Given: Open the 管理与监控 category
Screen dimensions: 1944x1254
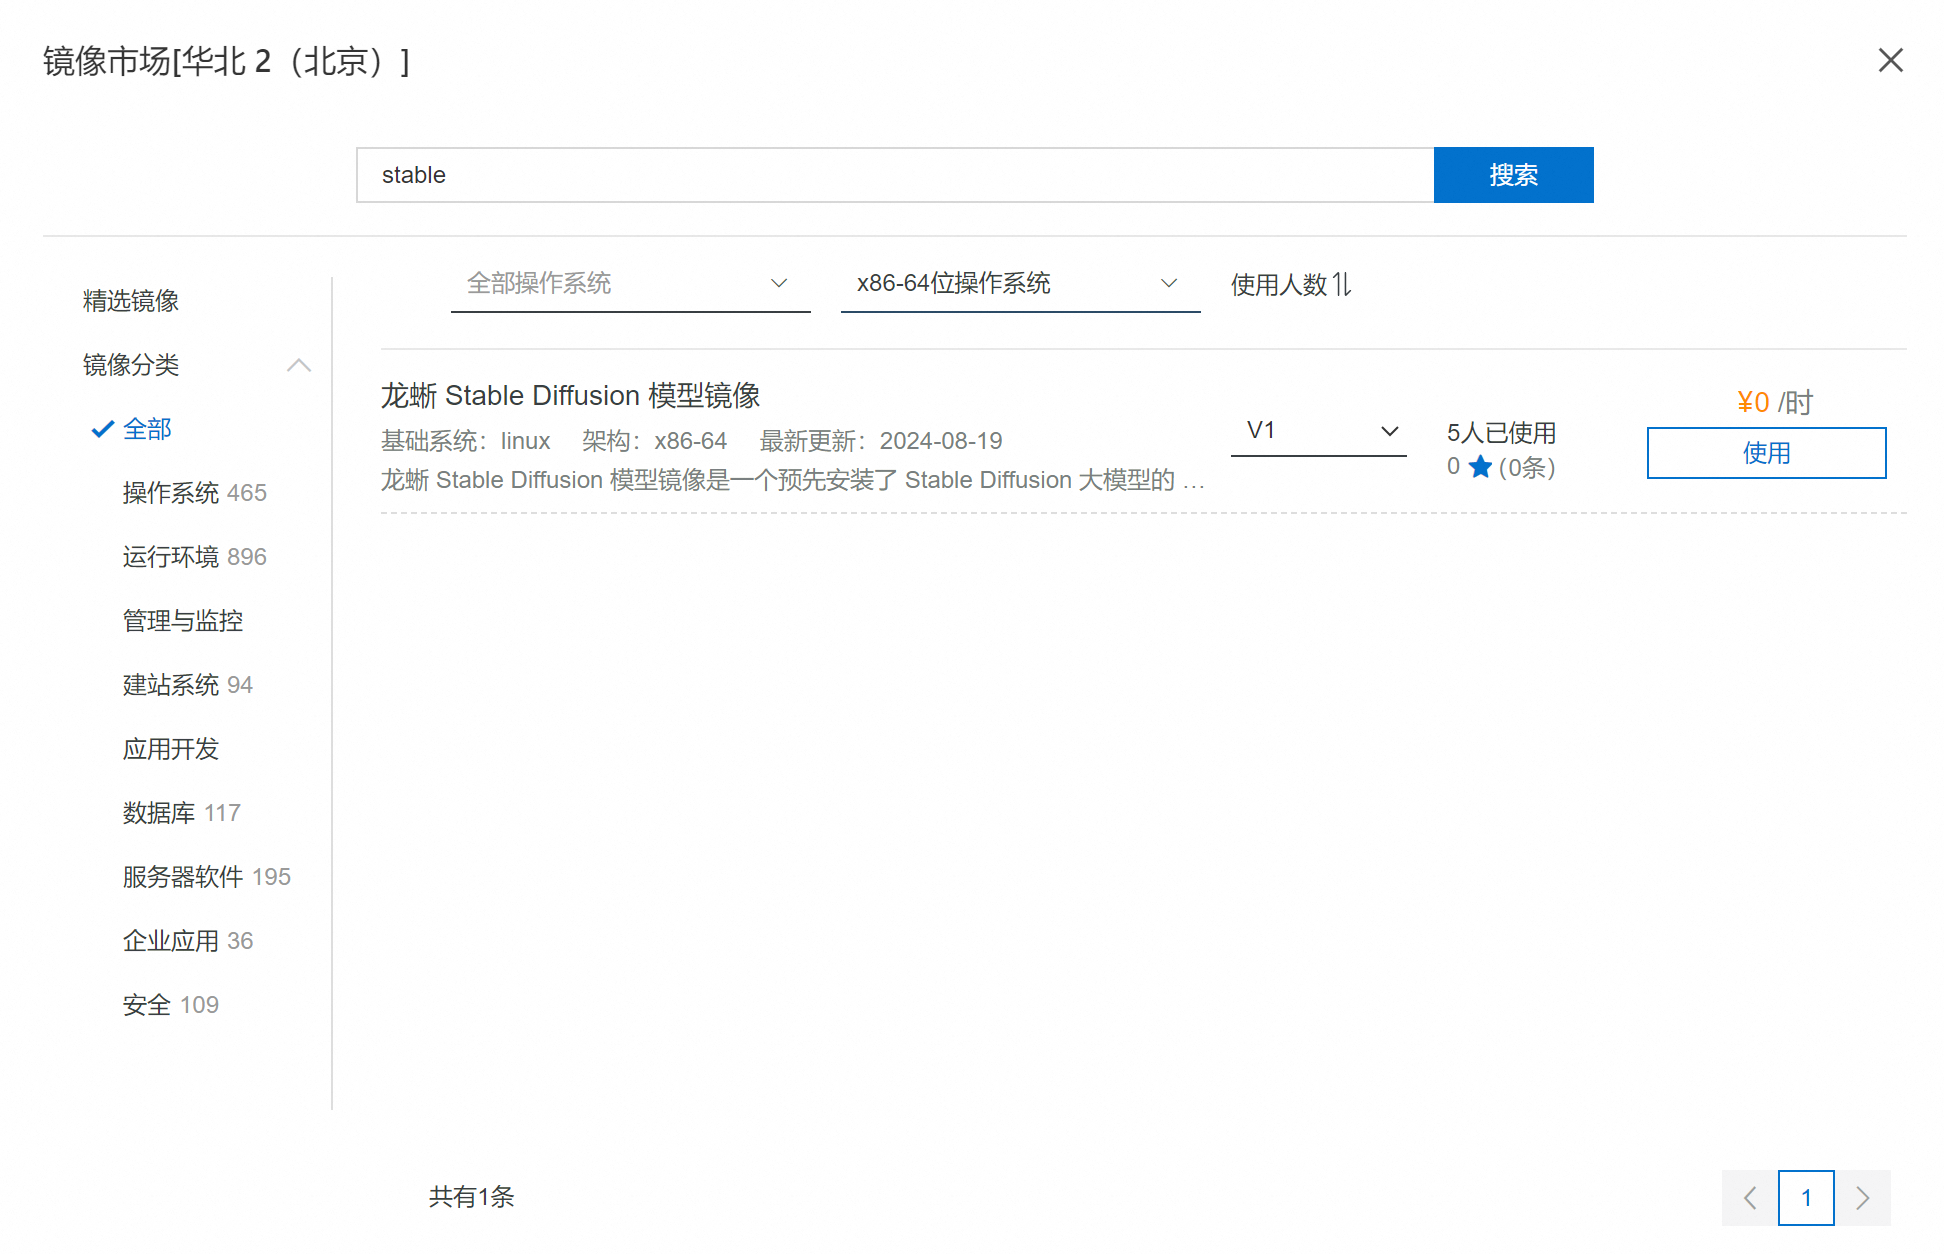Looking at the screenshot, I should pyautogui.click(x=182, y=621).
